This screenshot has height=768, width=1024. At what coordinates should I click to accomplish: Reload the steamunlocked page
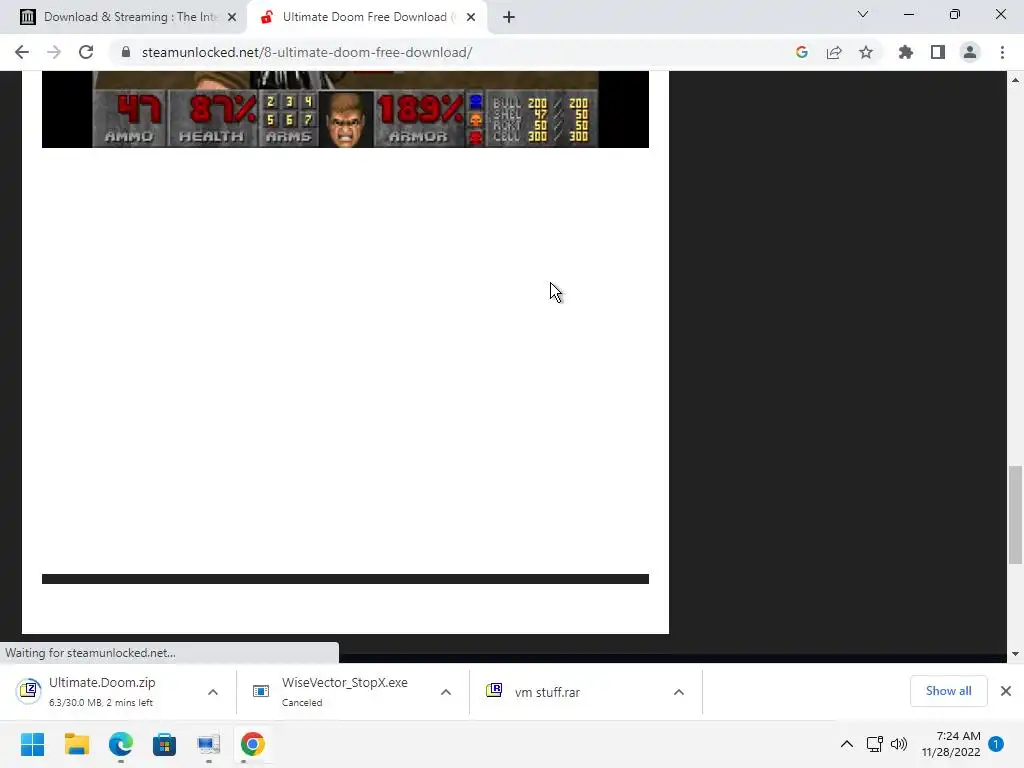[x=86, y=52]
